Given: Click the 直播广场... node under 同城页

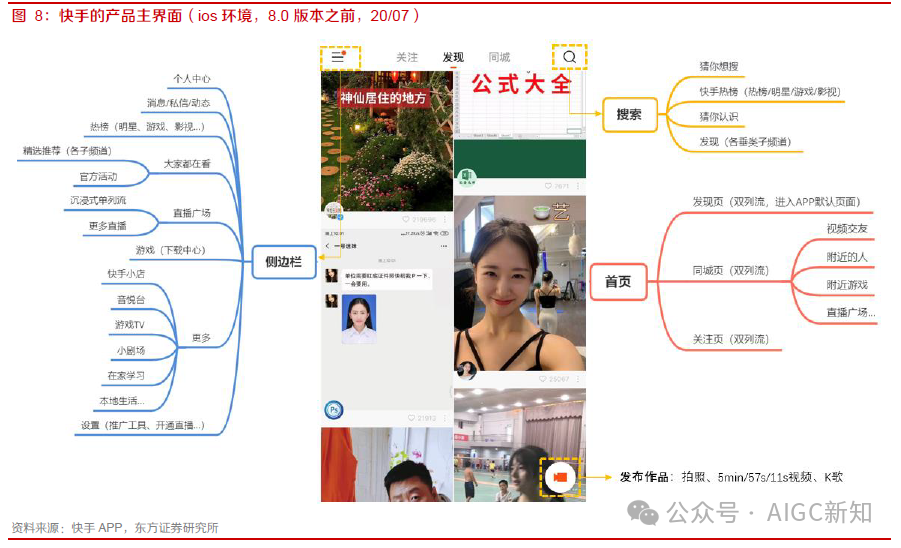Looking at the screenshot, I should 851,312.
